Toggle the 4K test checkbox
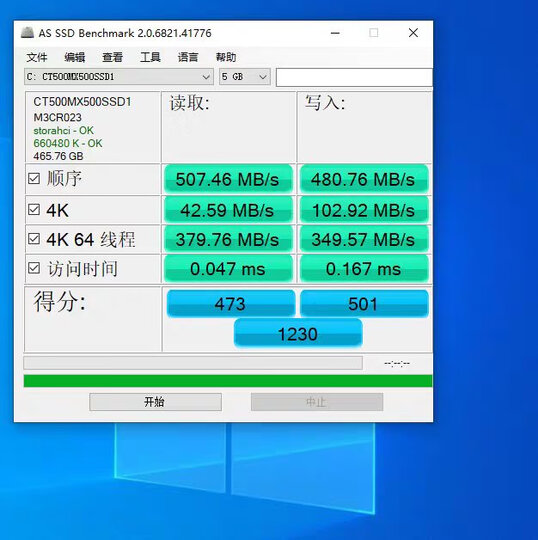The height and width of the screenshot is (540, 538). point(34,209)
